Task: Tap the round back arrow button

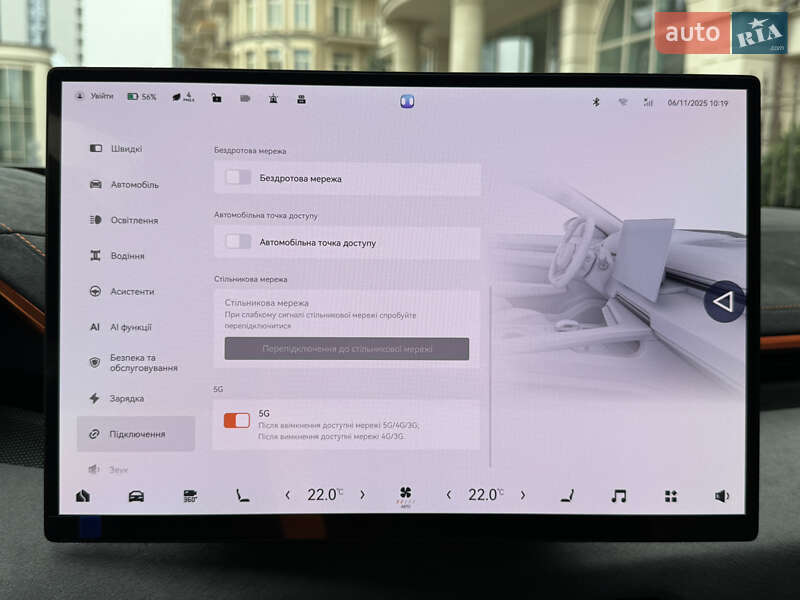Action: pyautogui.click(x=723, y=301)
